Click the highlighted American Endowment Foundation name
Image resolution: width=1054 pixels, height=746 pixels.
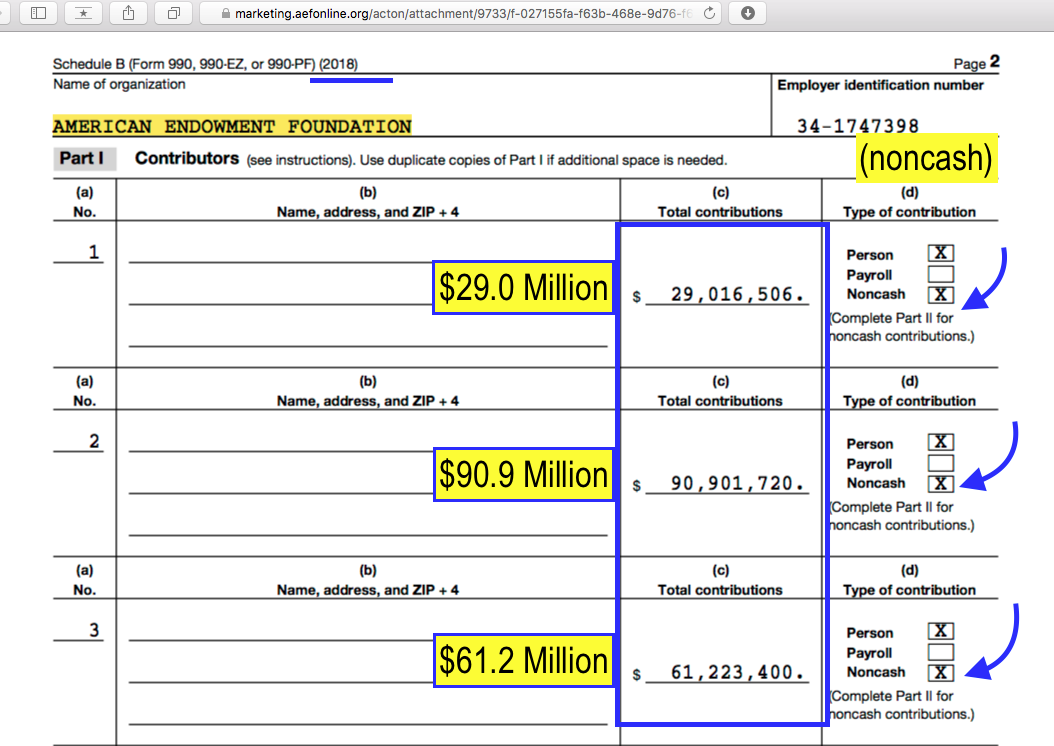(x=232, y=126)
